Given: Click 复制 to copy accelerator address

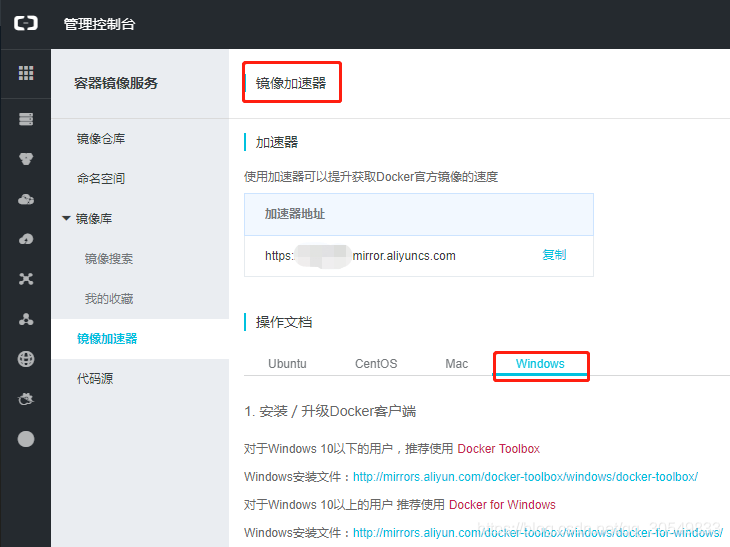Looking at the screenshot, I should 554,255.
